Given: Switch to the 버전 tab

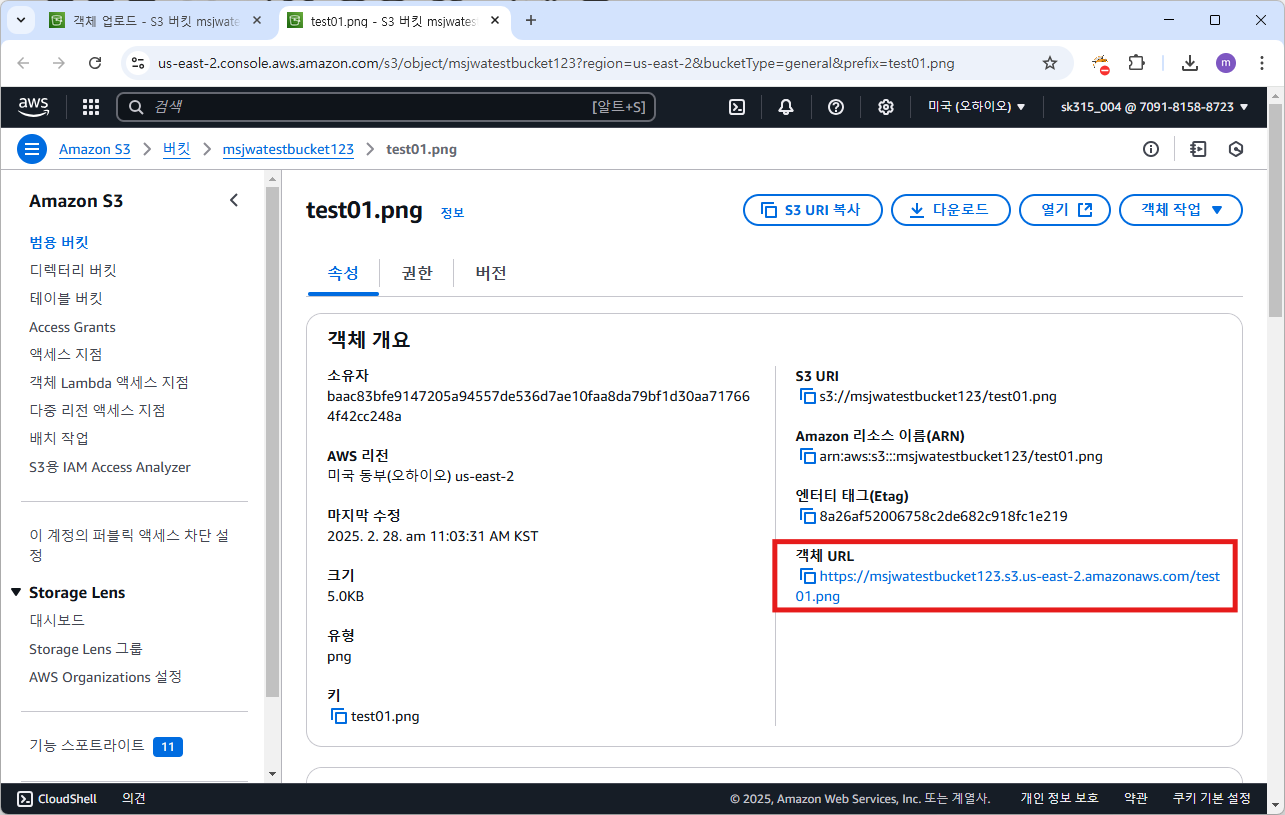Looking at the screenshot, I should coord(491,273).
